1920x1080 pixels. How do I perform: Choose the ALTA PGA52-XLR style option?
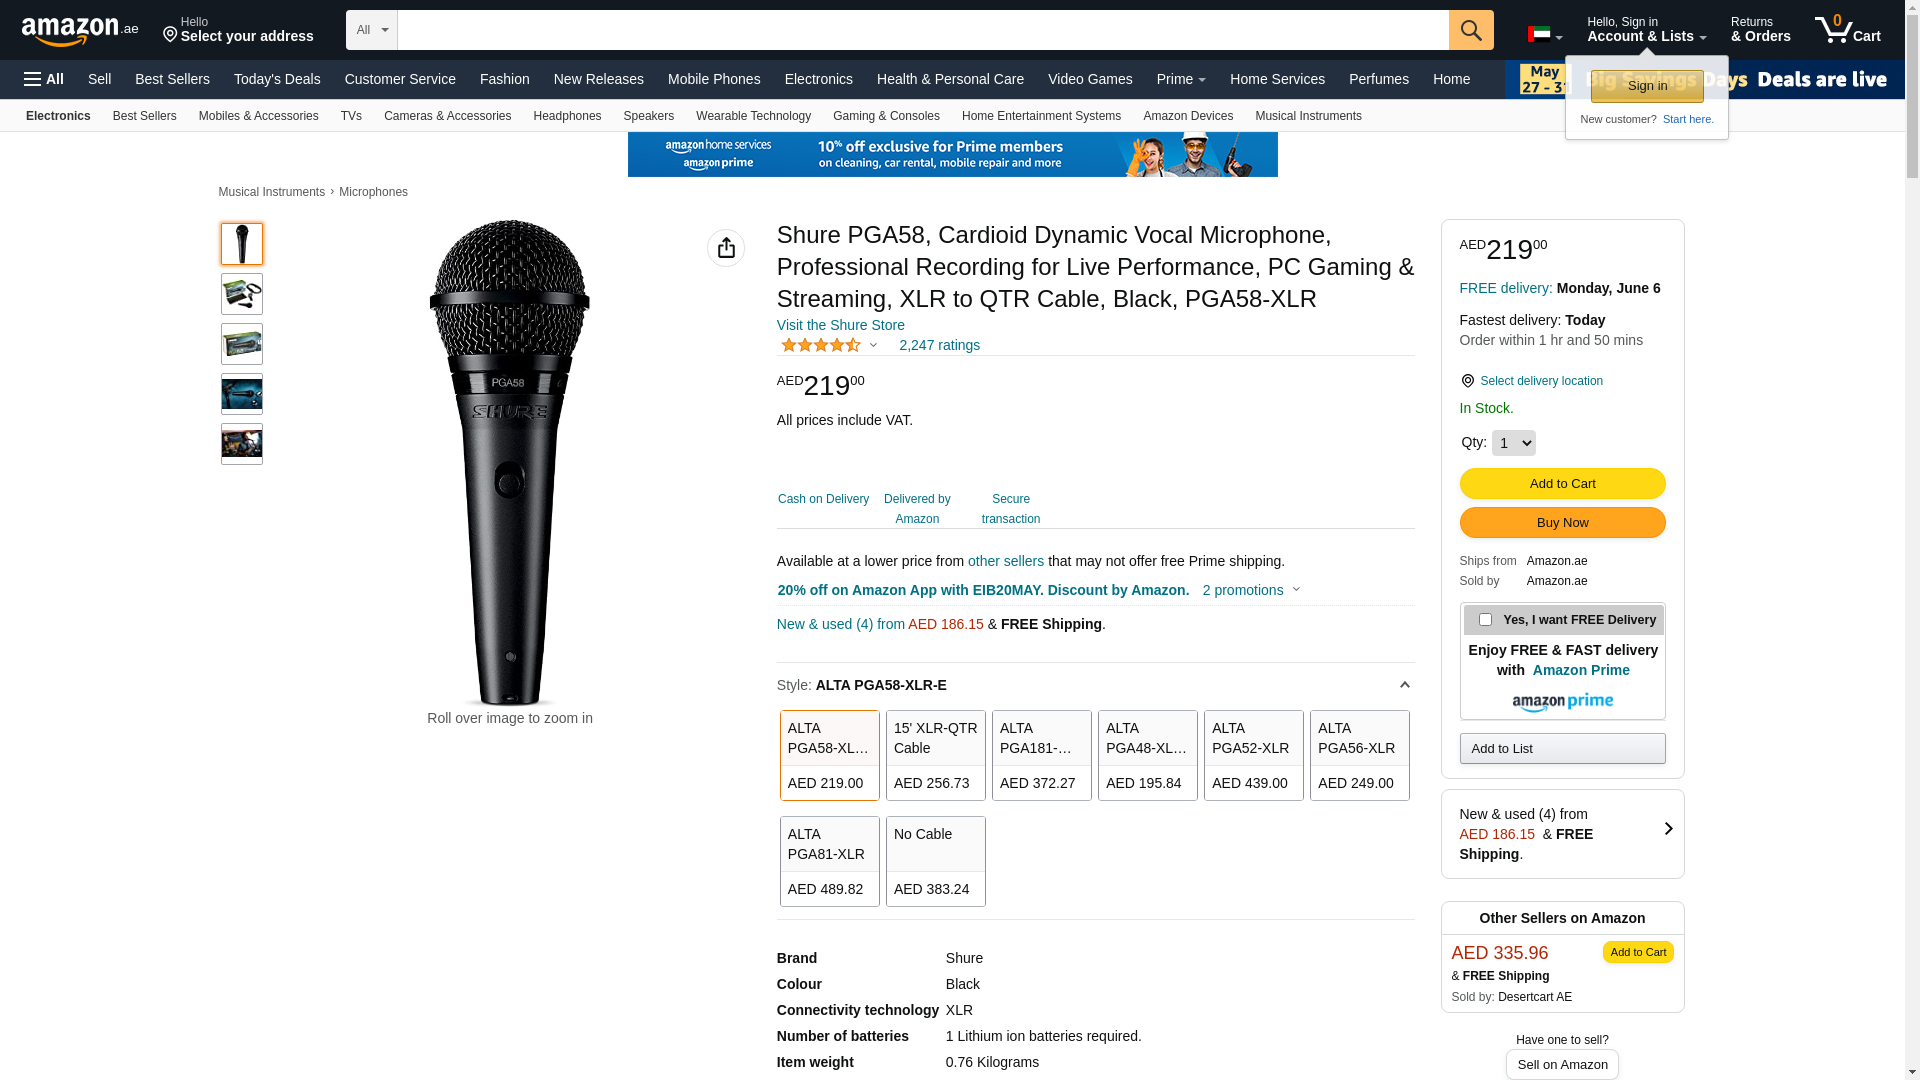[1253, 755]
